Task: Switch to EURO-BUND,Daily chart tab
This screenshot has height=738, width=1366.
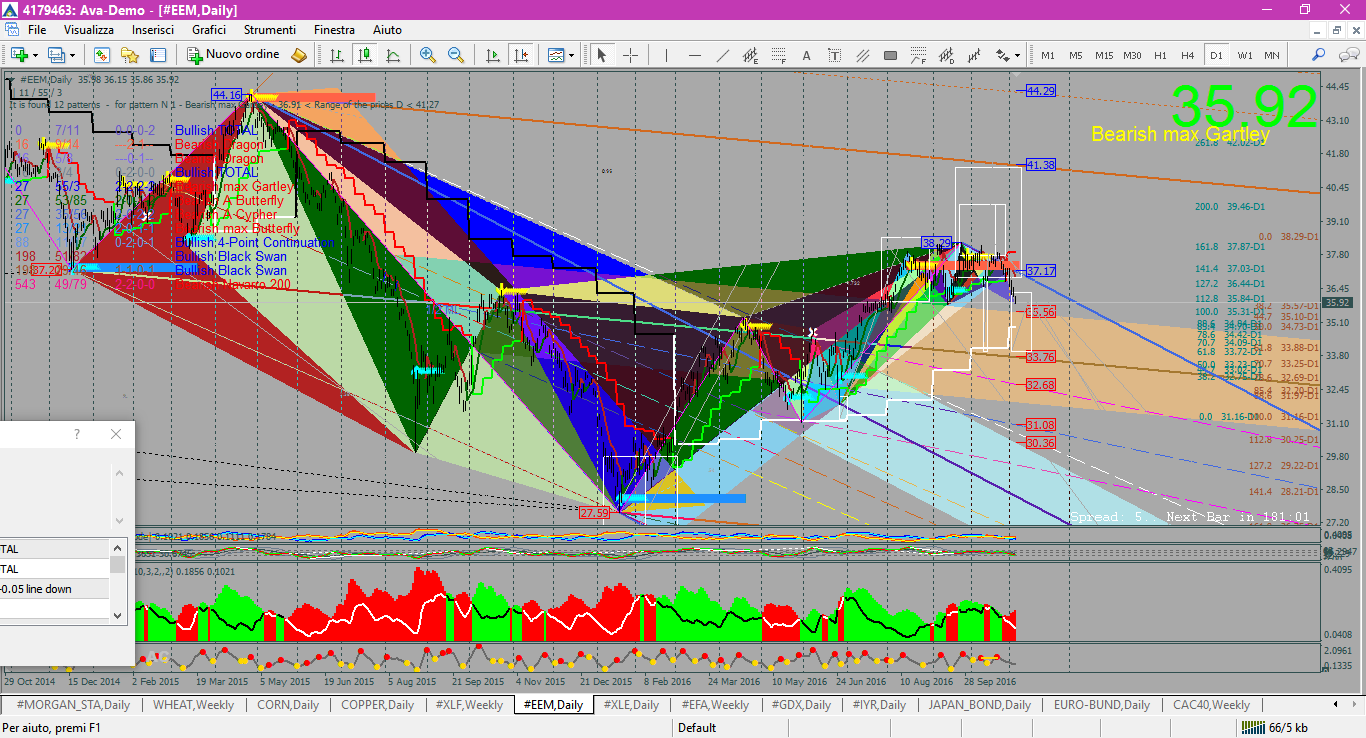Action: point(1101,705)
